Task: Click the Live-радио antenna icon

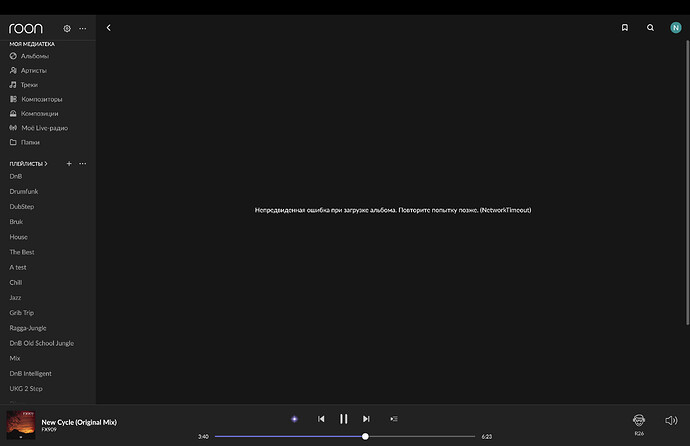Action: [13, 128]
